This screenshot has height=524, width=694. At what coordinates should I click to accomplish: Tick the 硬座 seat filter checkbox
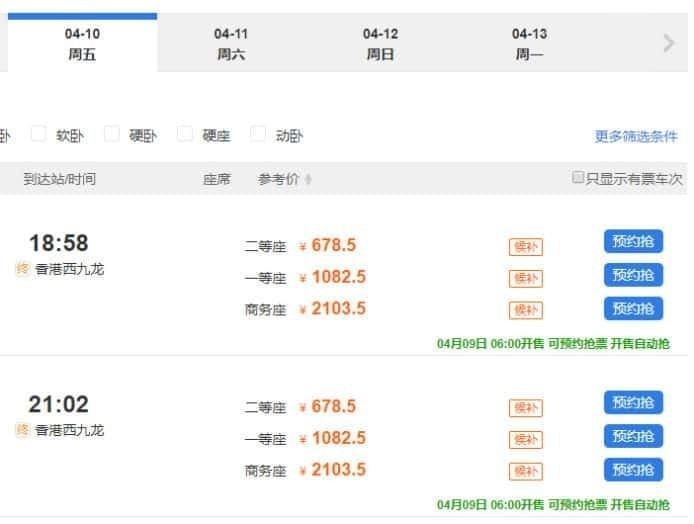(x=185, y=133)
